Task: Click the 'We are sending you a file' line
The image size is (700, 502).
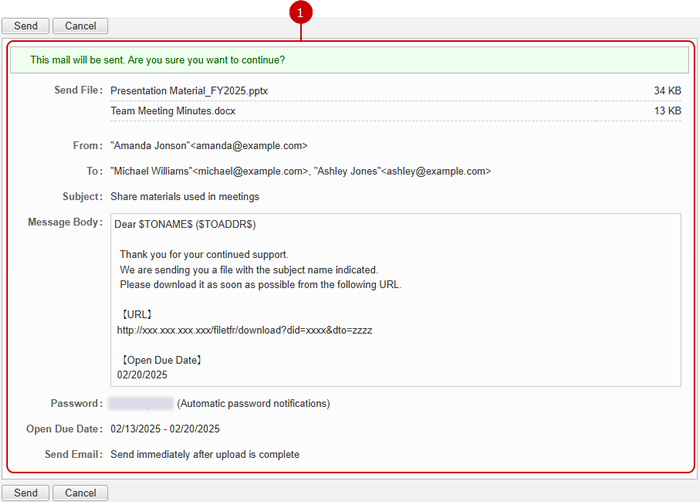Action: point(249,270)
